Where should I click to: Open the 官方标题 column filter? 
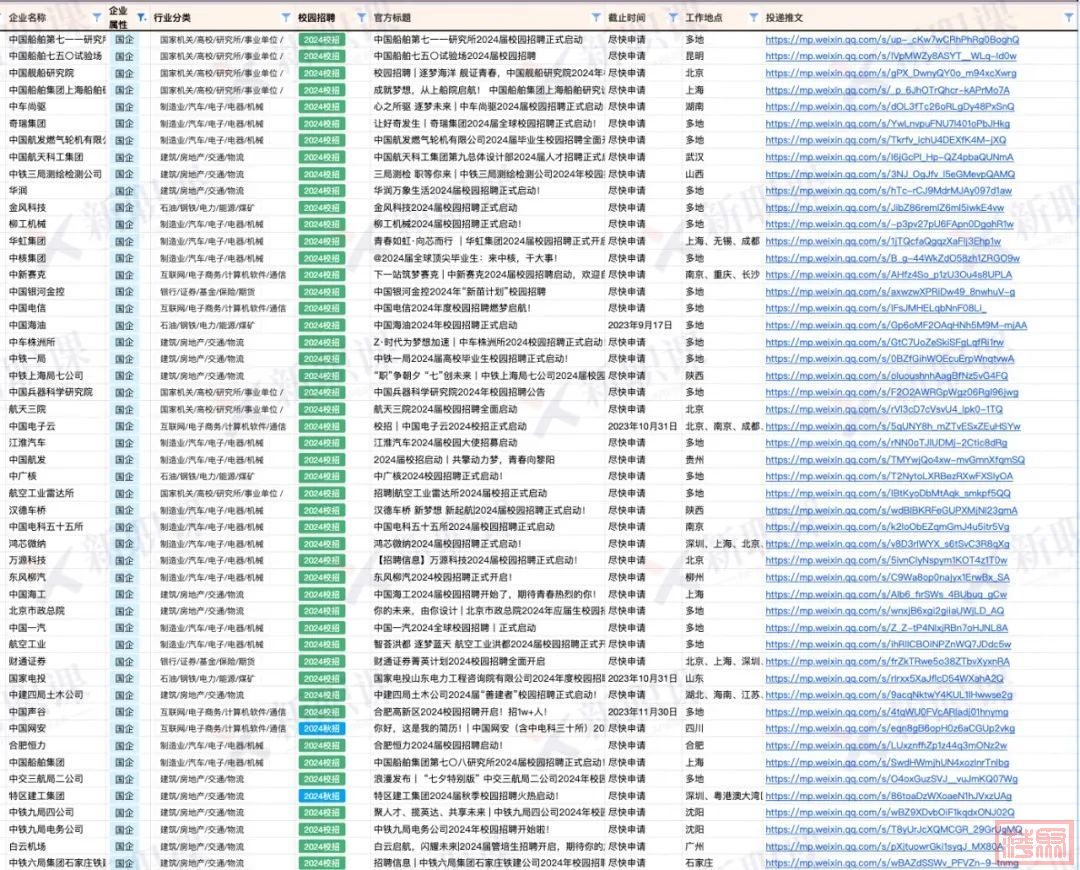596,17
